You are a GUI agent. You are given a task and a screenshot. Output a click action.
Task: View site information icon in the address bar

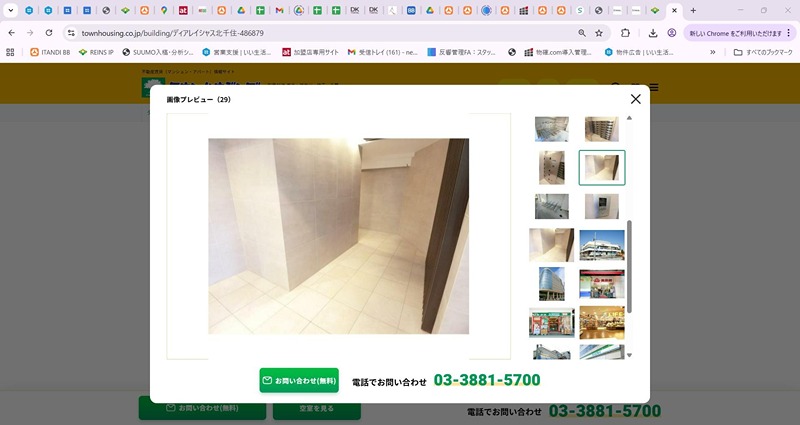[x=71, y=33]
